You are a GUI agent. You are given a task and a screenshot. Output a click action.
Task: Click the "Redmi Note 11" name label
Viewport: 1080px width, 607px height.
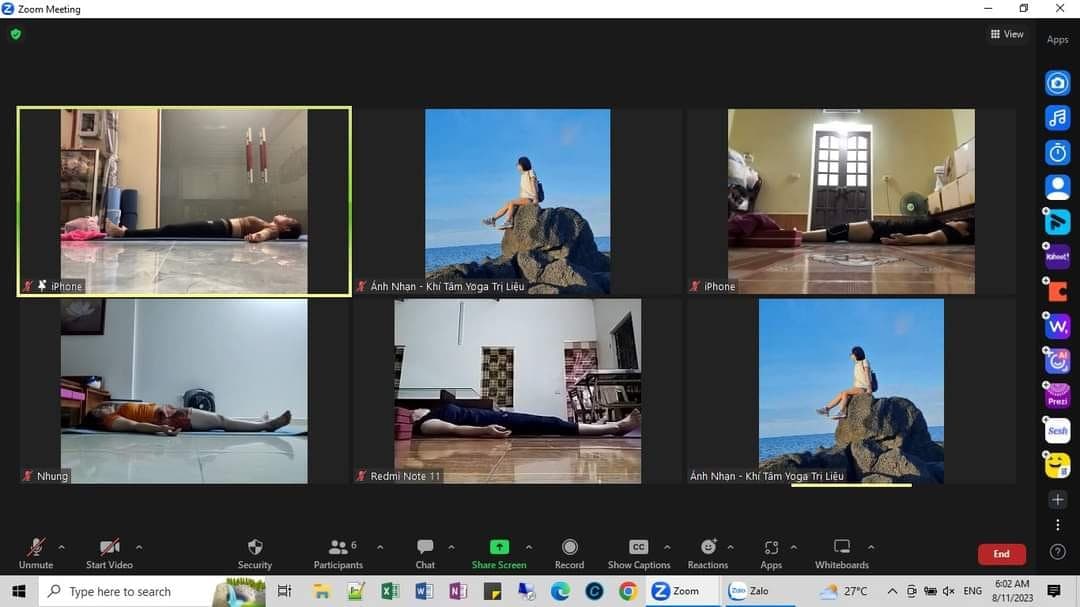405,476
